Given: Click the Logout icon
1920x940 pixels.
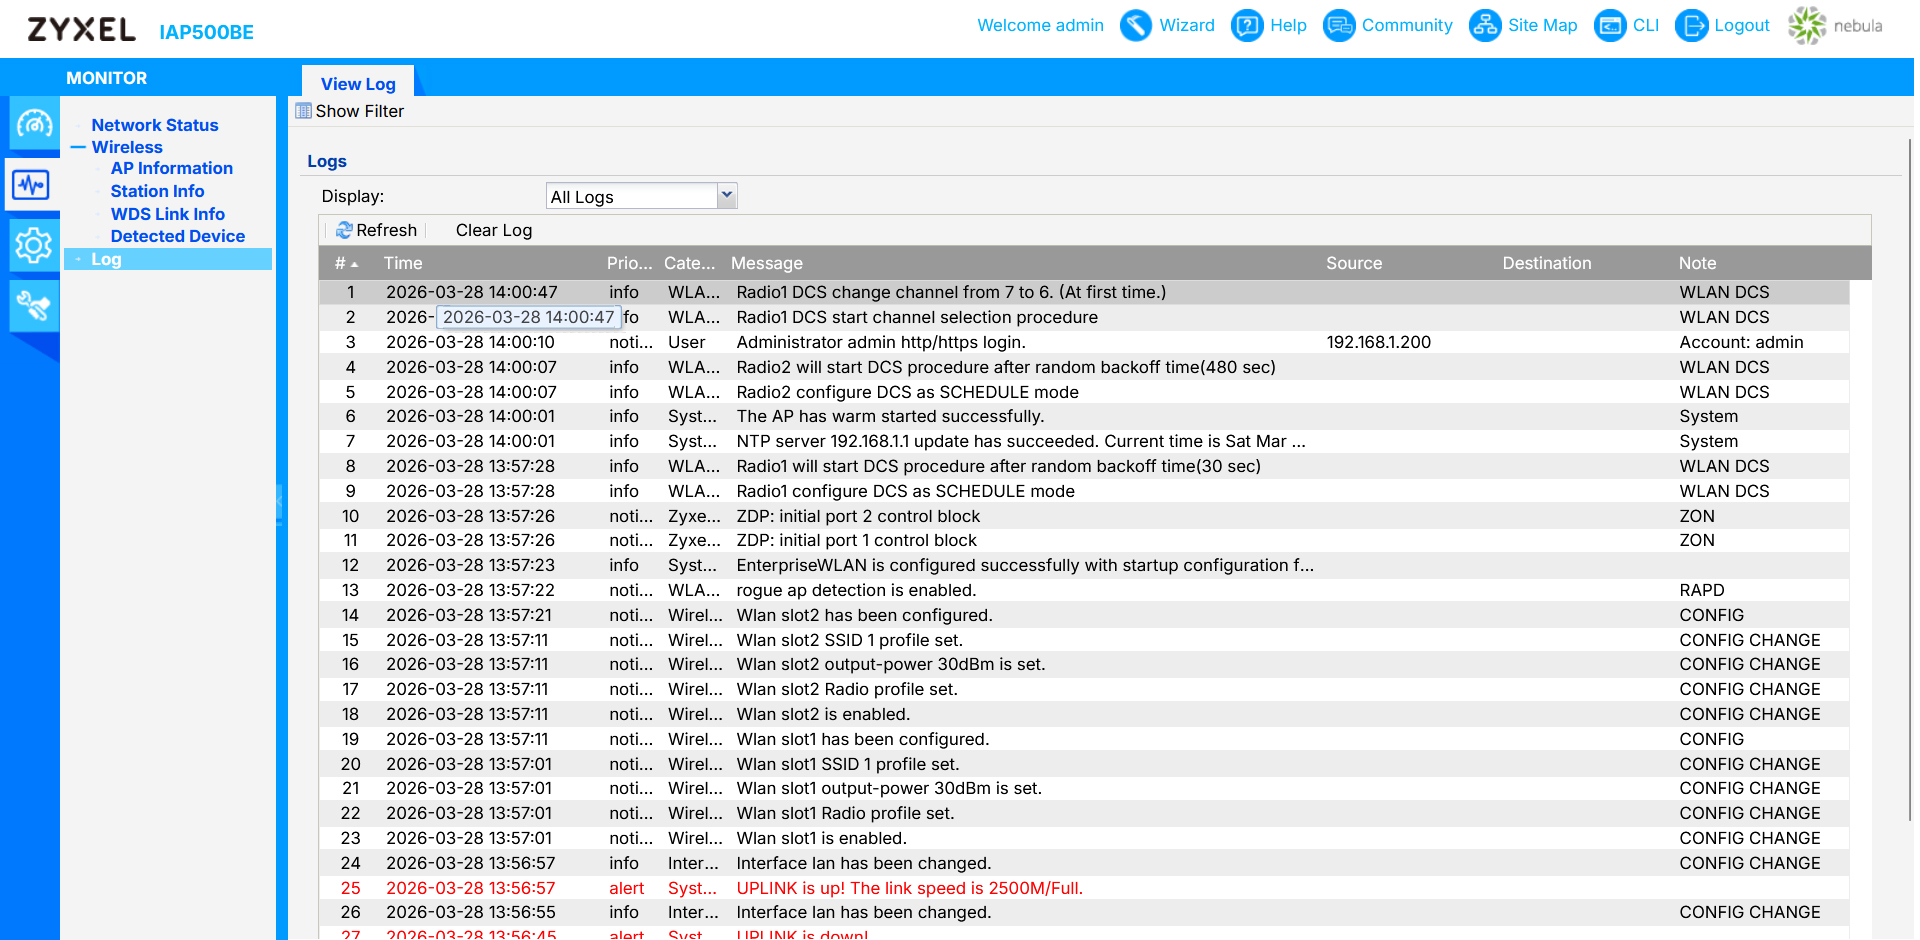Looking at the screenshot, I should [1690, 25].
